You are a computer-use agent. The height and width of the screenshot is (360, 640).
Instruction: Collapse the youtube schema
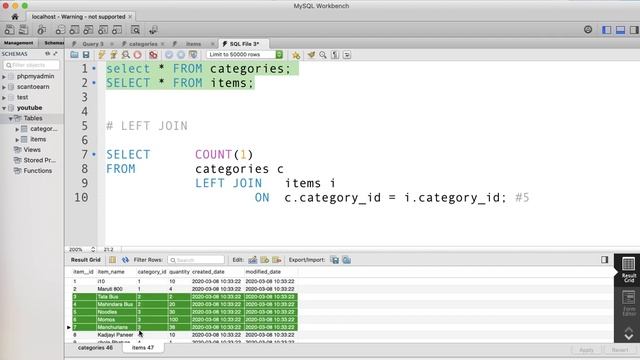point(4,108)
